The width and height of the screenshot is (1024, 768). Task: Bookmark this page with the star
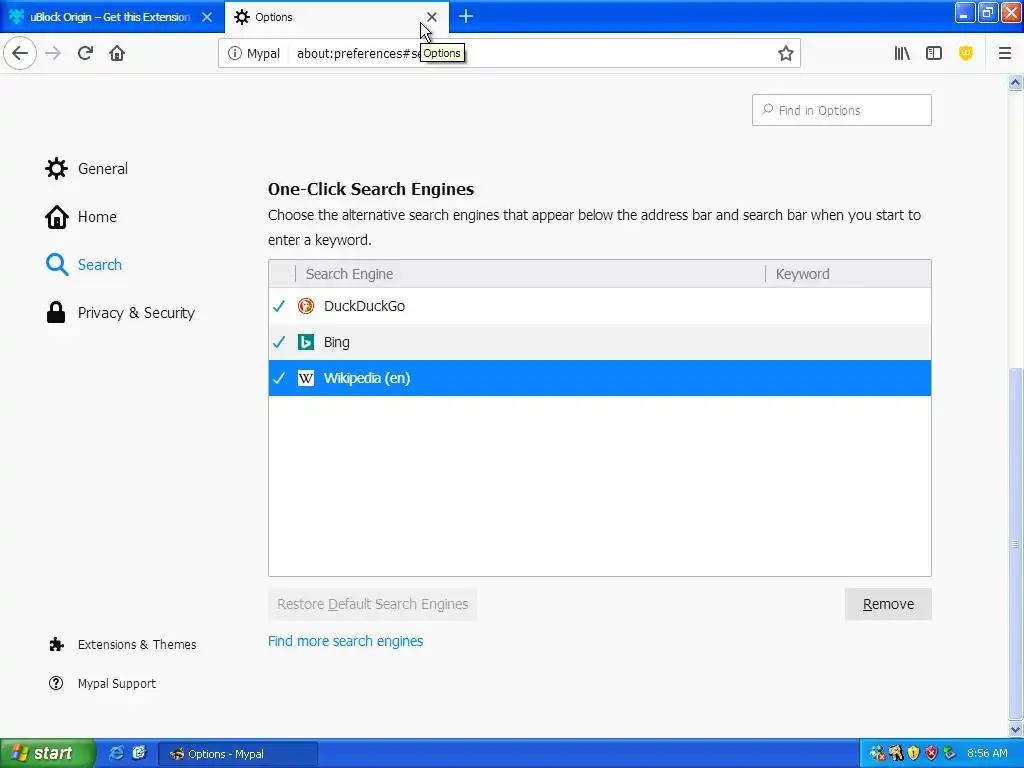pyautogui.click(x=786, y=54)
